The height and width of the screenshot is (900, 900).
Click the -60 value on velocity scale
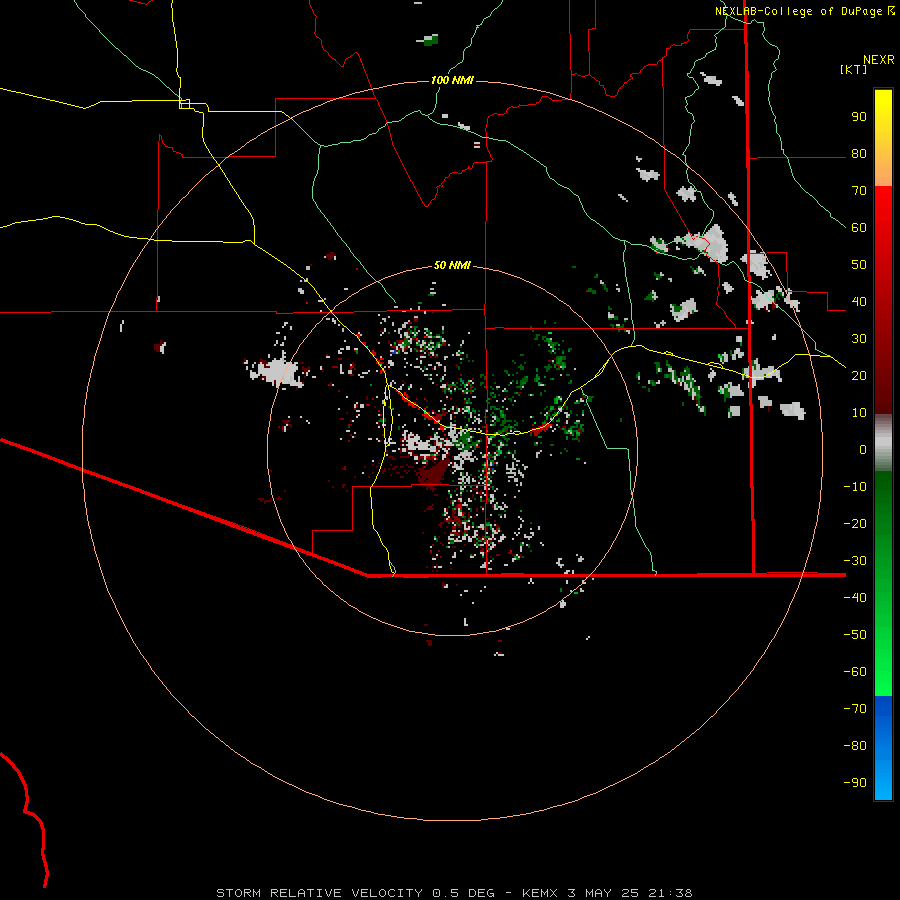855,672
